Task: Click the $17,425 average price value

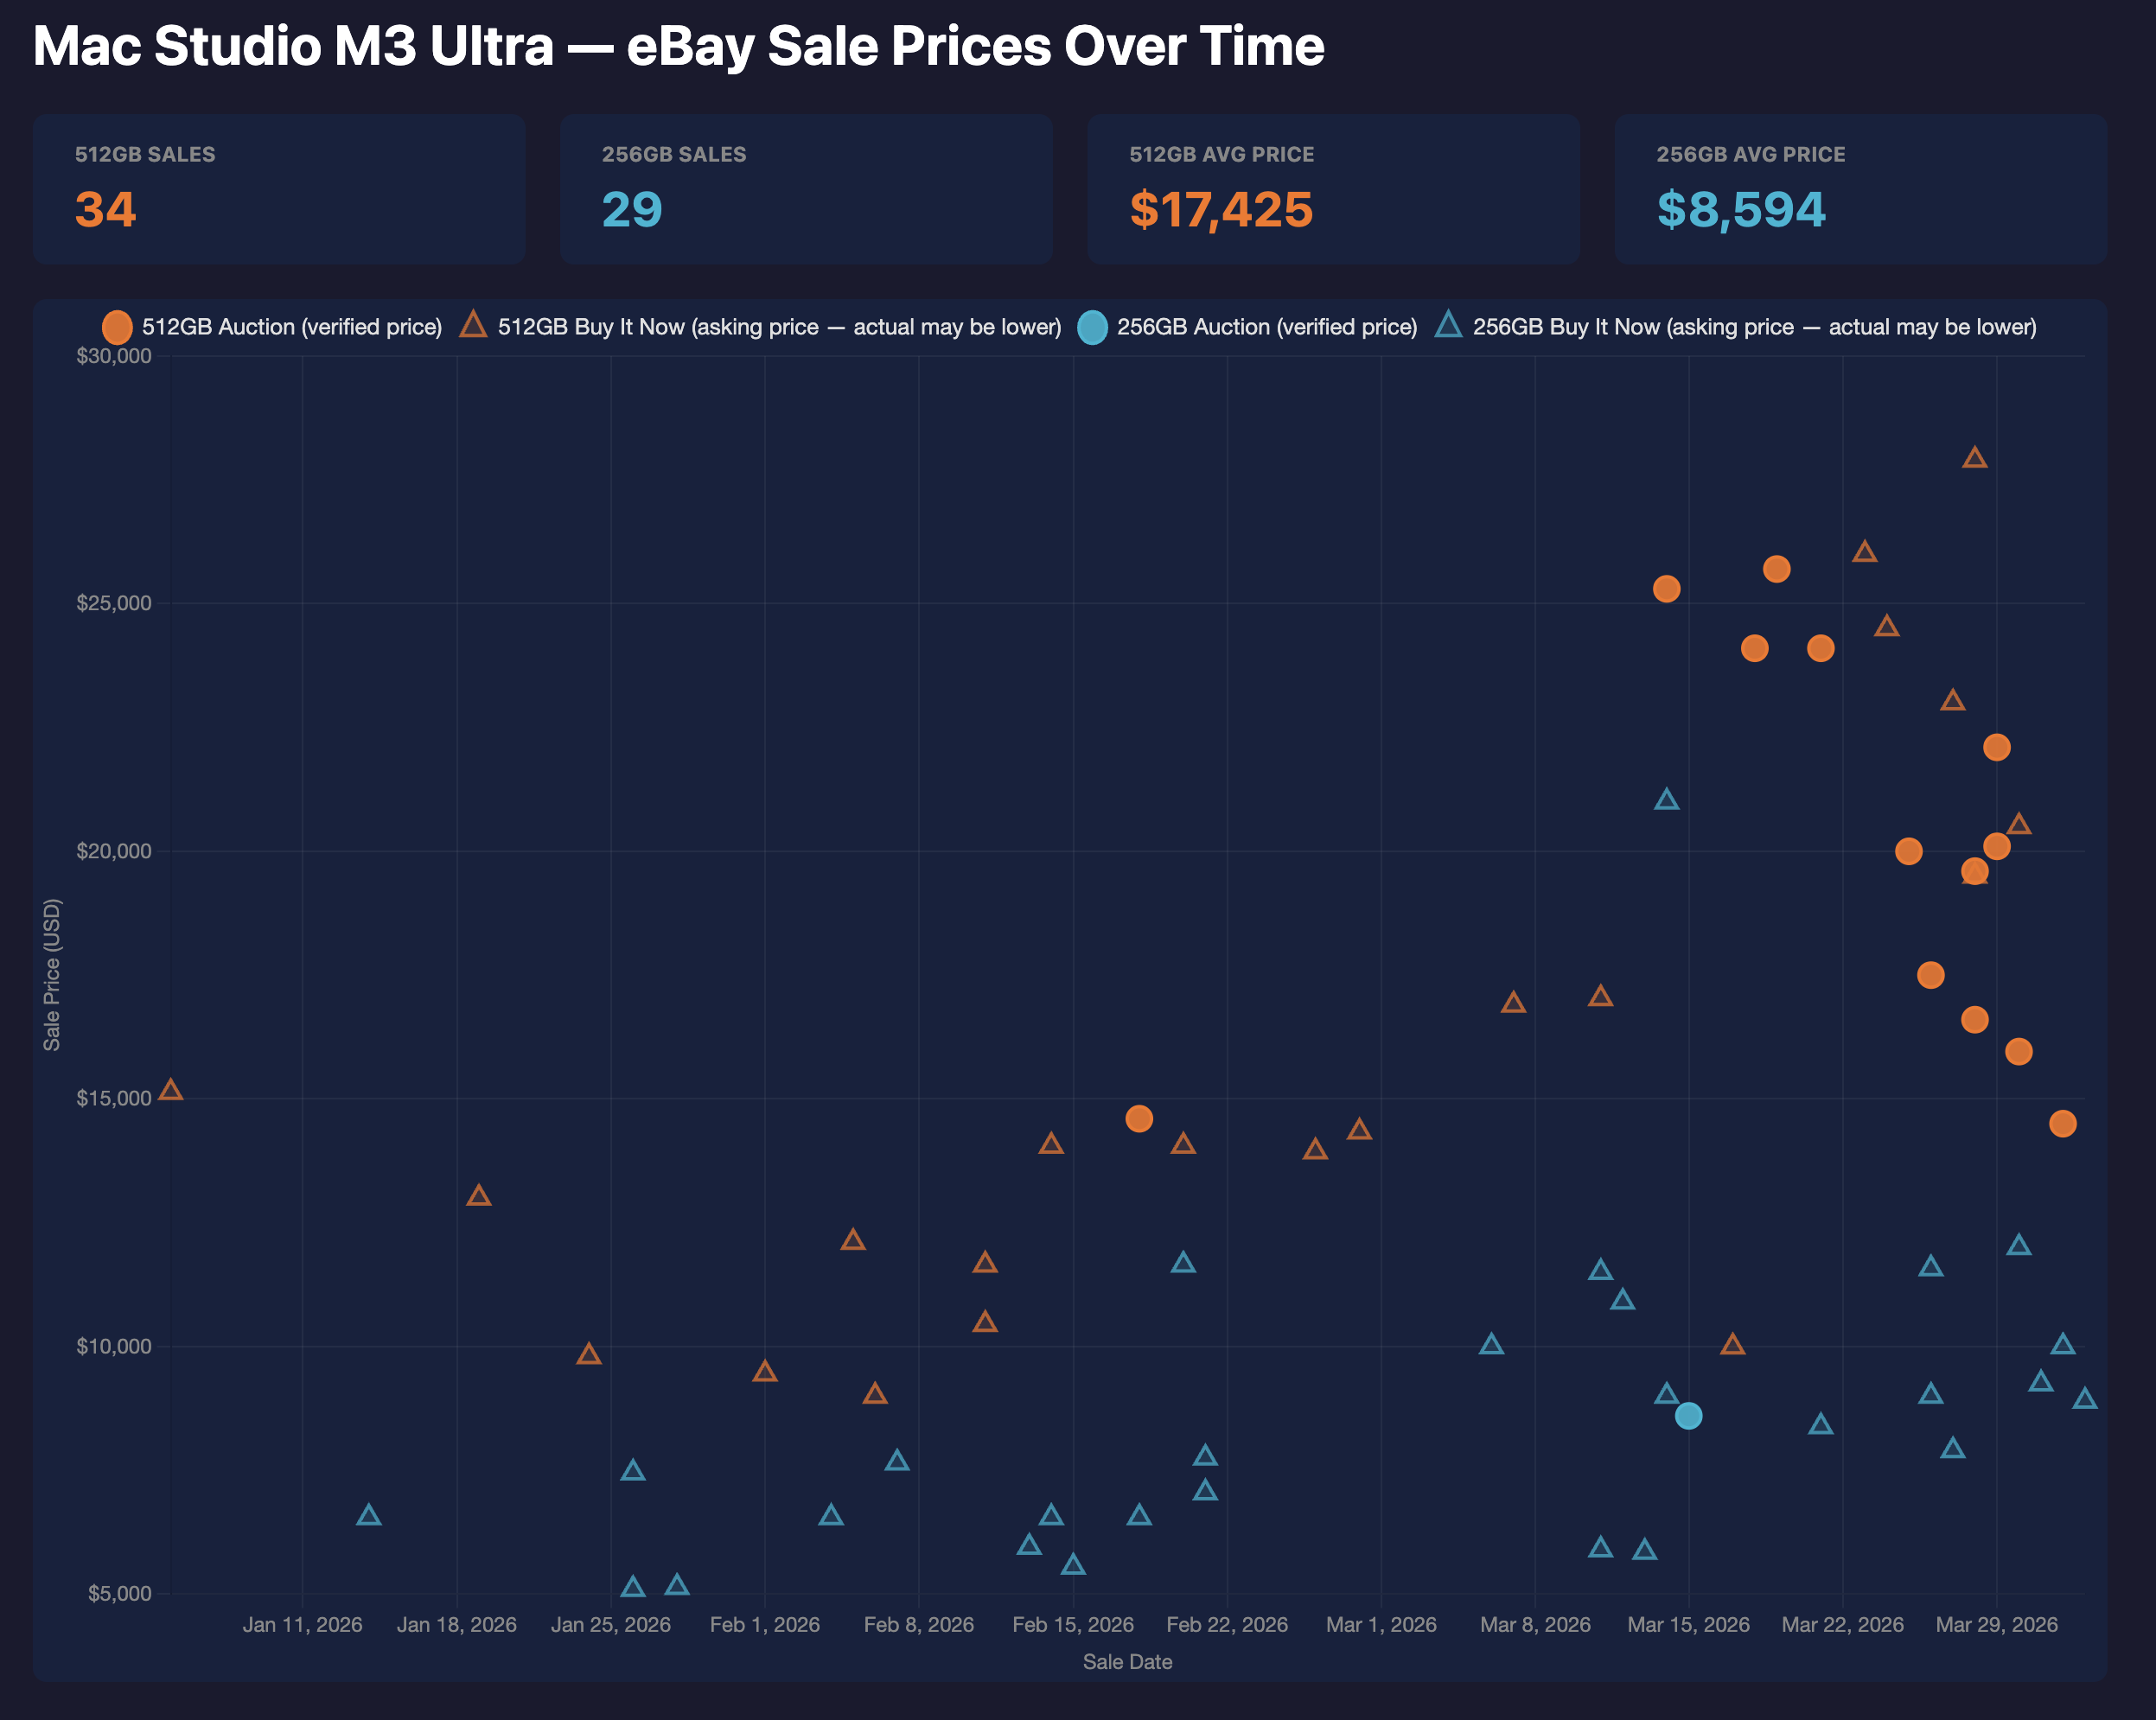Action: point(1222,210)
